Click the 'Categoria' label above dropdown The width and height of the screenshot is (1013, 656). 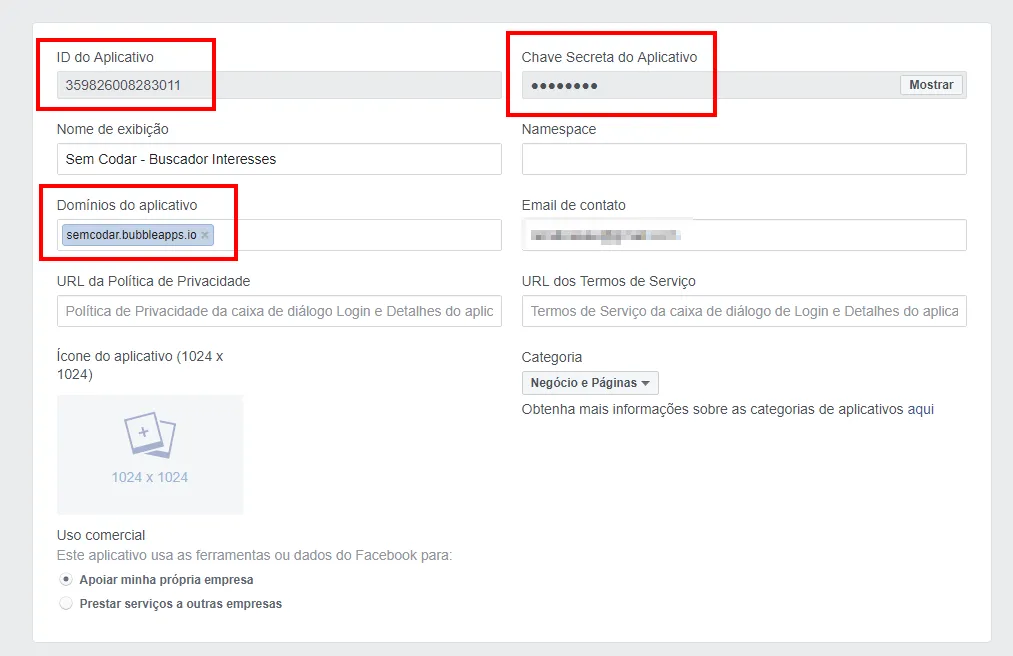coord(552,357)
